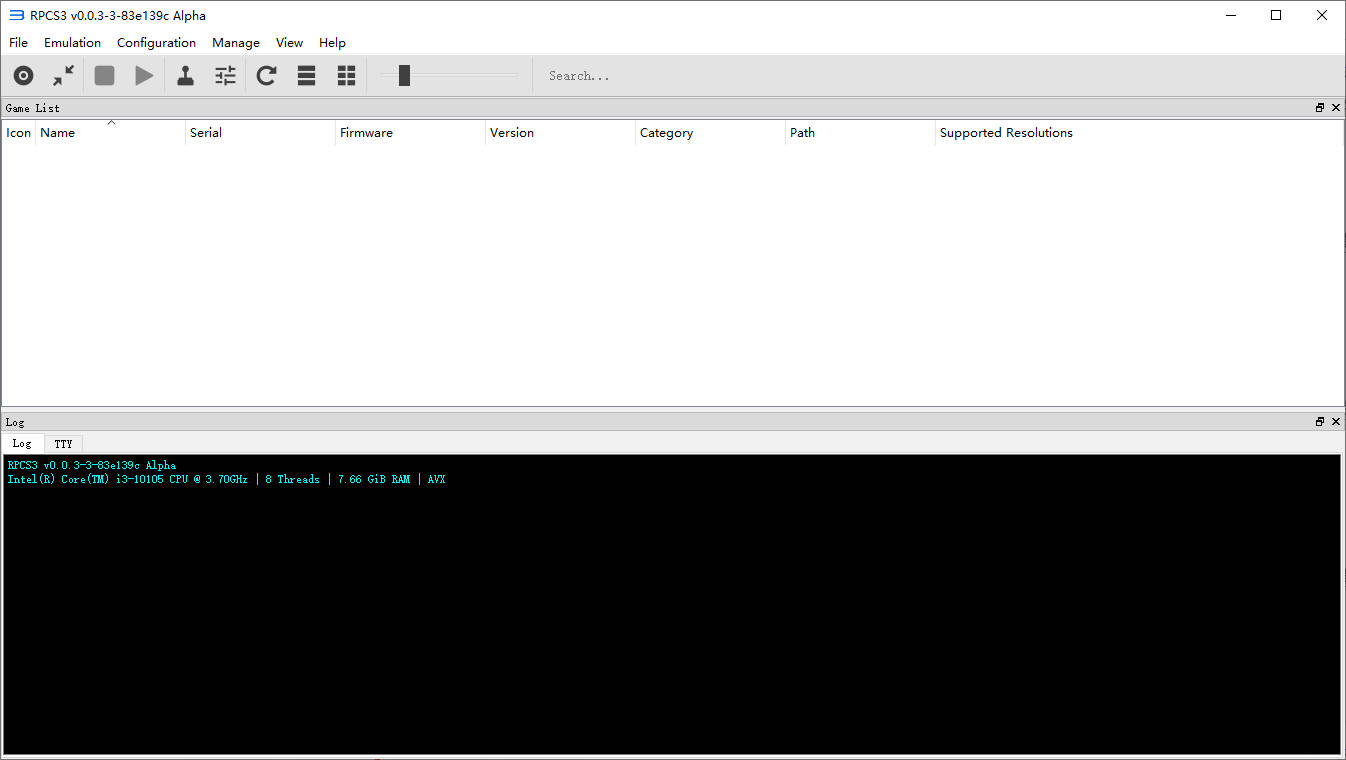Minimize the RPCS3 window
The width and height of the screenshot is (1346, 760).
[x=1230, y=15]
